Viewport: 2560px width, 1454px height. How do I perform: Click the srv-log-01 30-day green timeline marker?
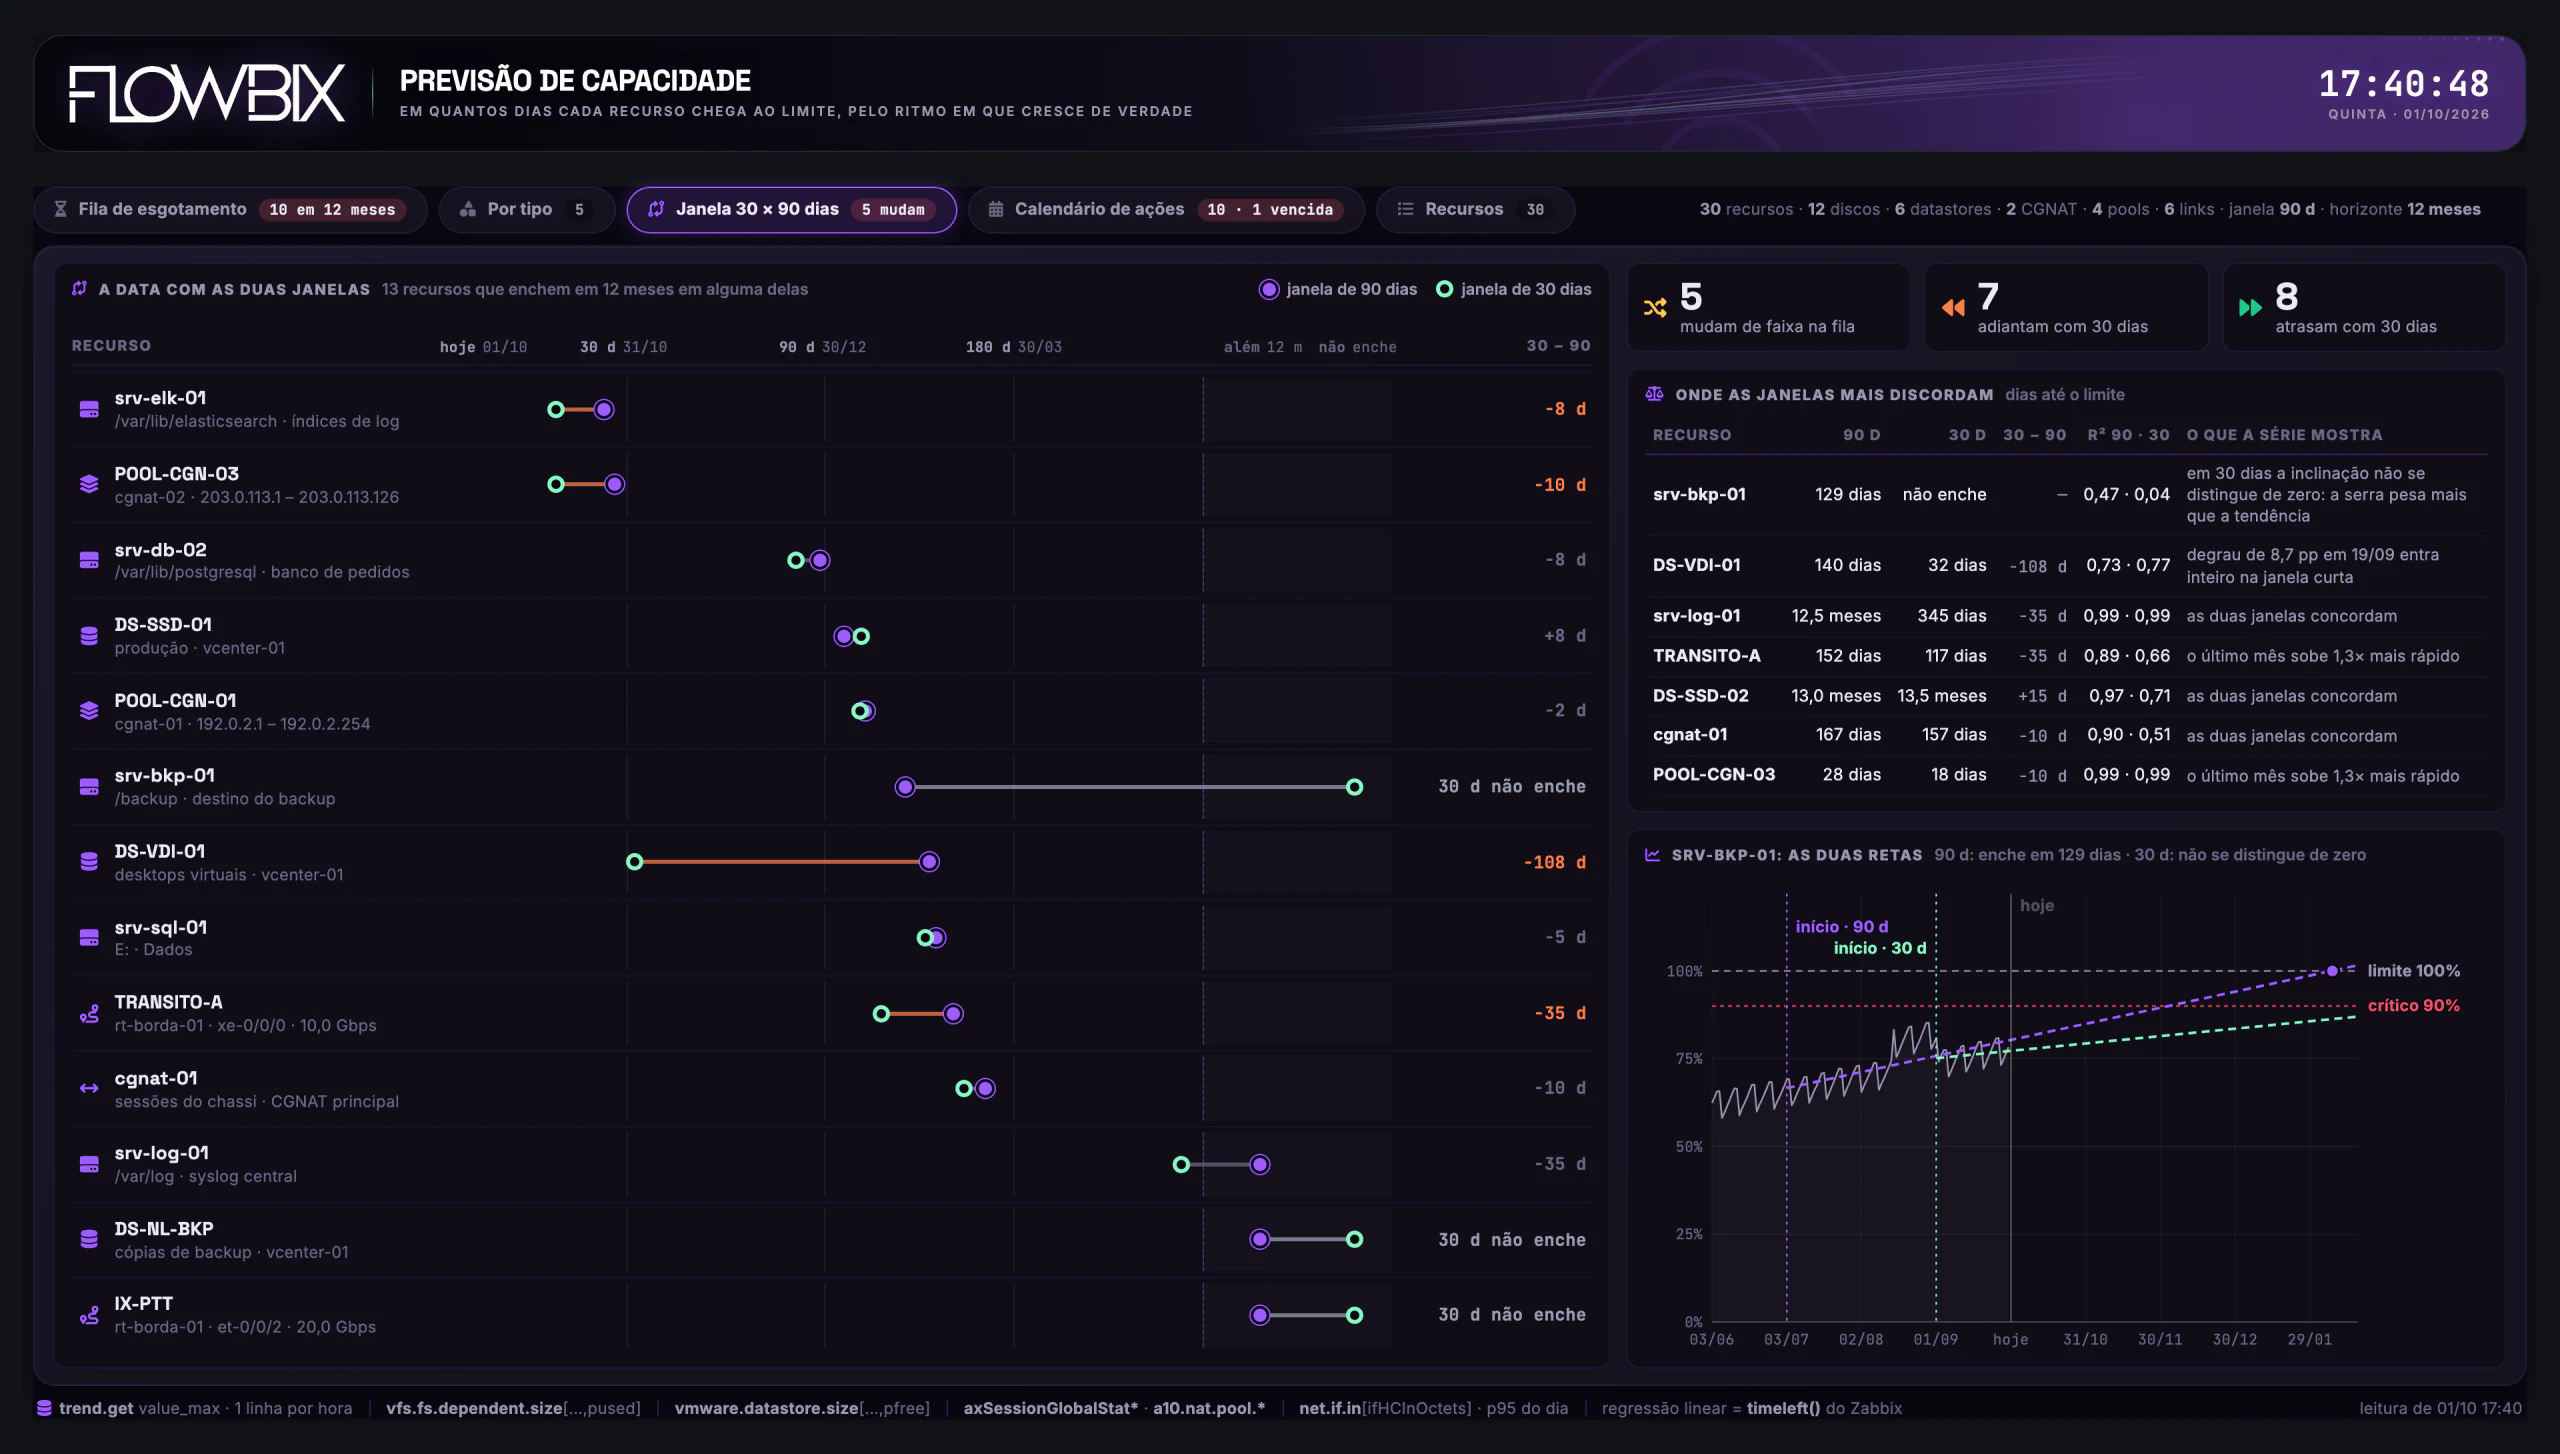point(1181,1164)
